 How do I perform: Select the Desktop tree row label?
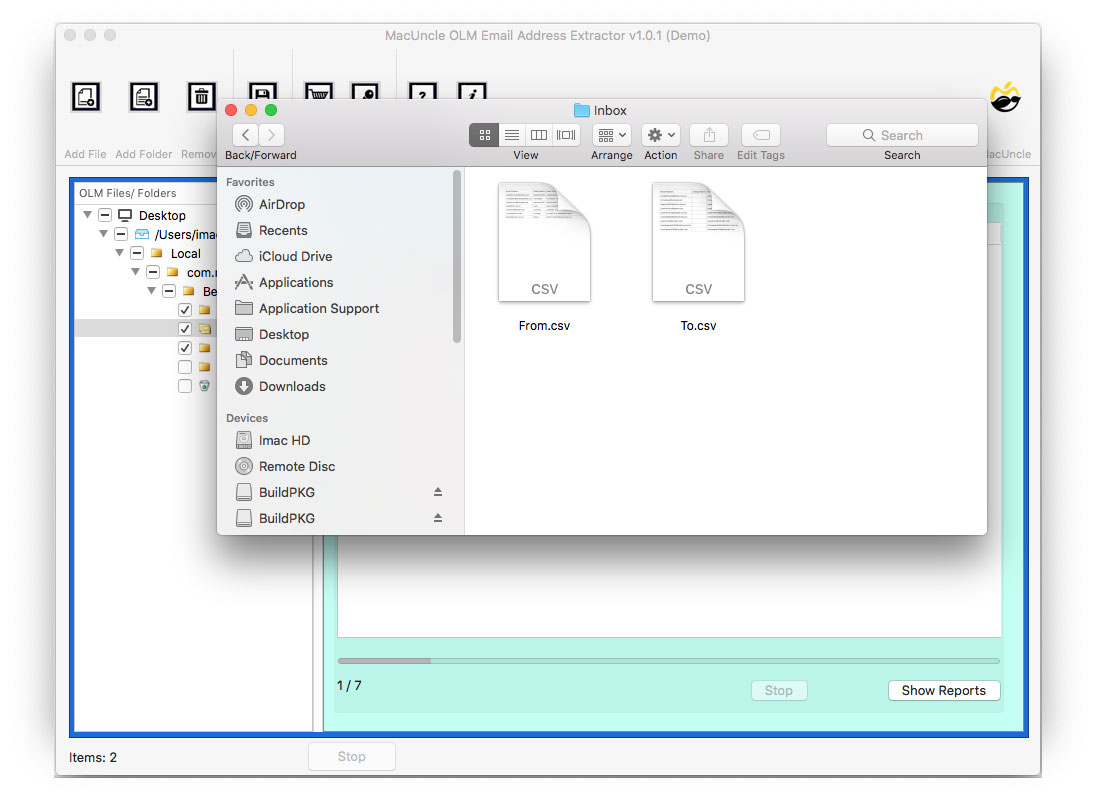pos(162,215)
